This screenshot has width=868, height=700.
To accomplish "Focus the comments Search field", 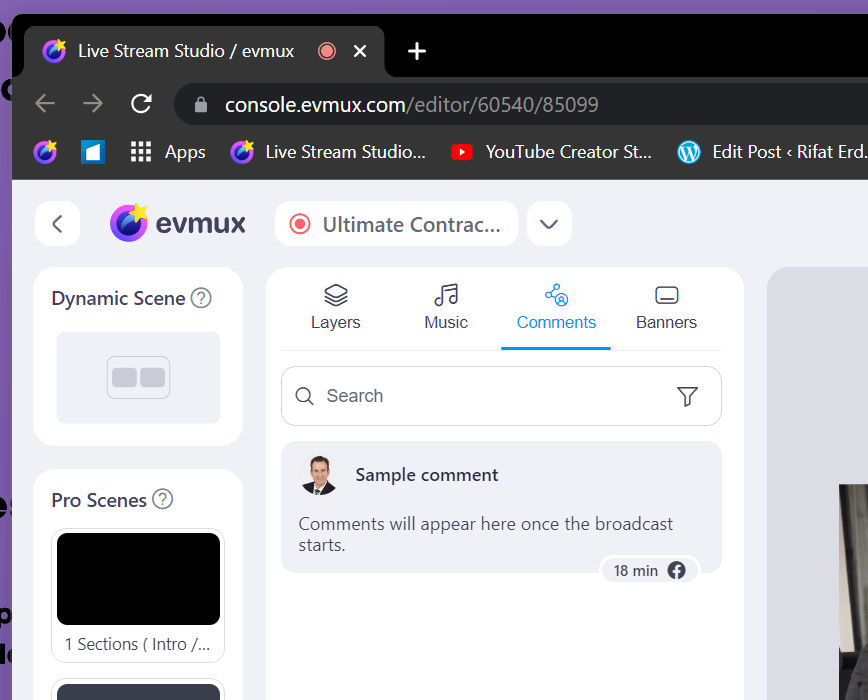I will click(501, 396).
